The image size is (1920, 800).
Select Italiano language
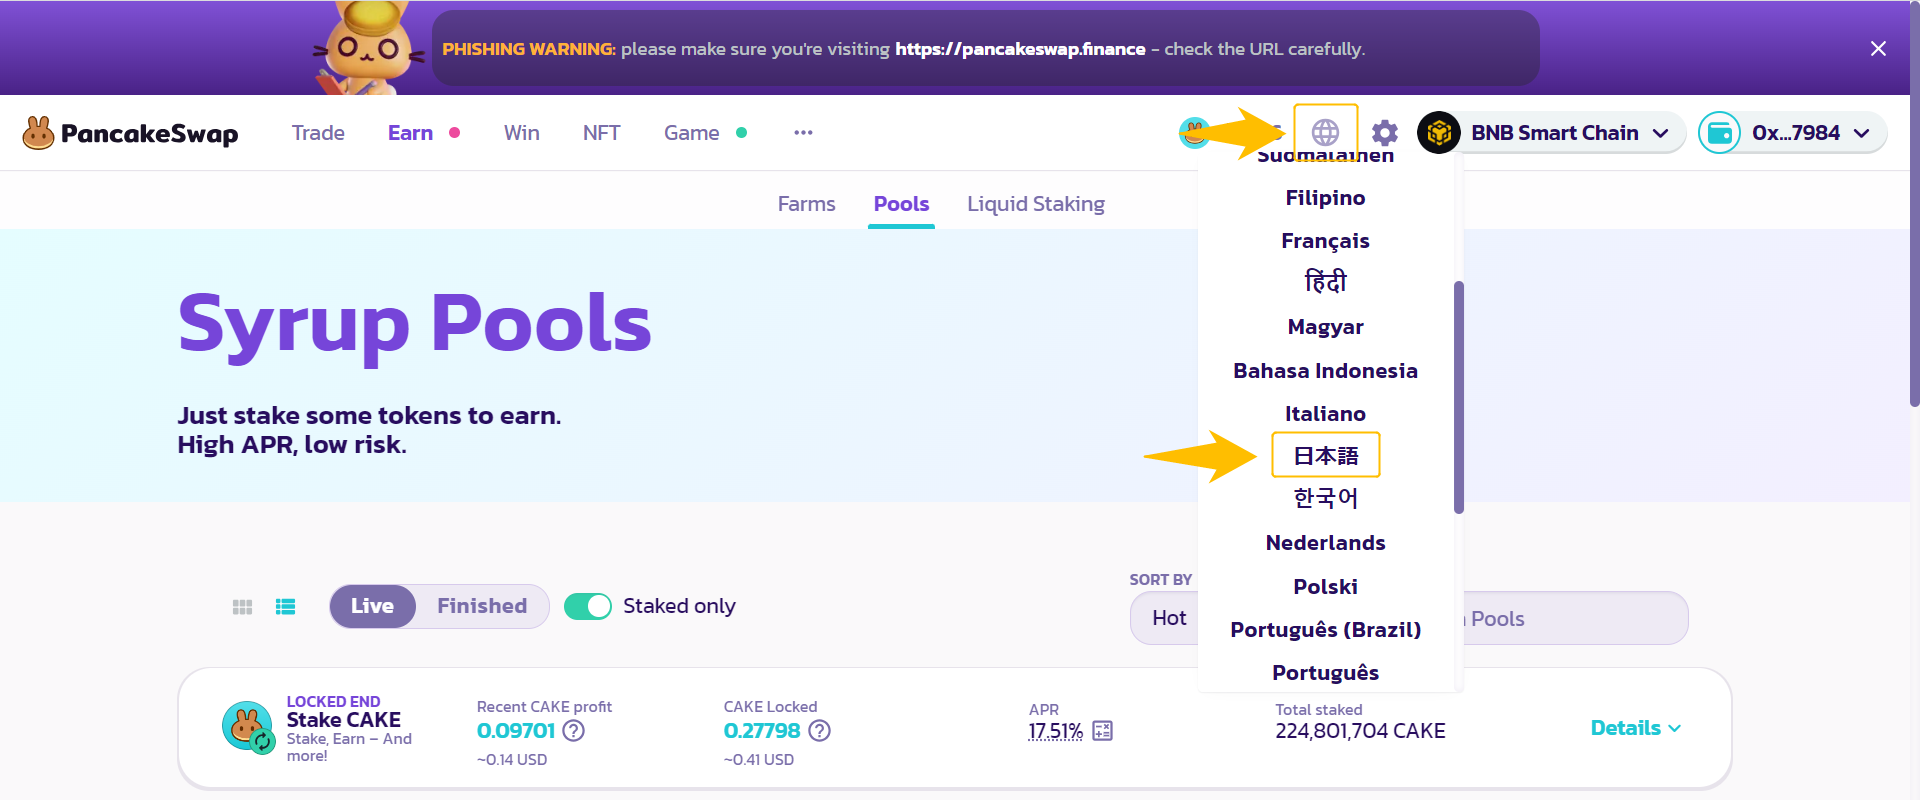(1325, 414)
